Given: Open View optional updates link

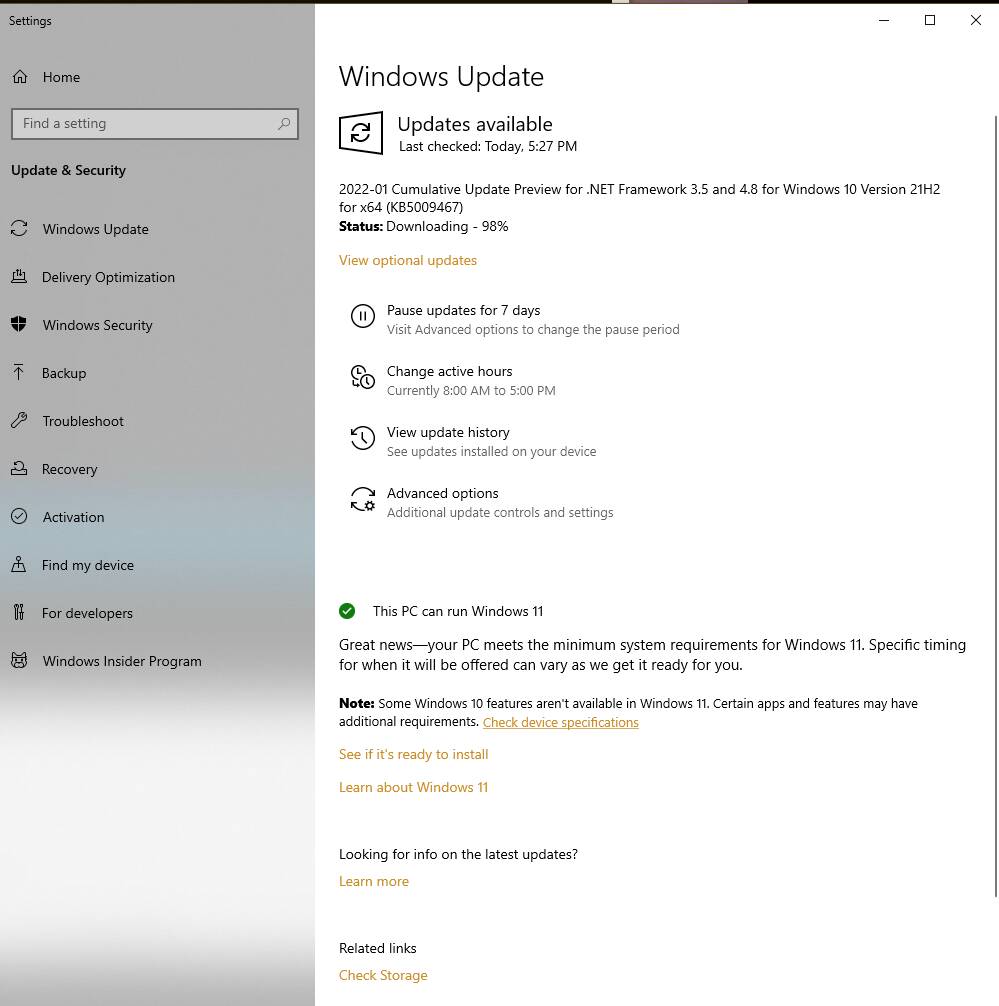Looking at the screenshot, I should click(x=408, y=260).
